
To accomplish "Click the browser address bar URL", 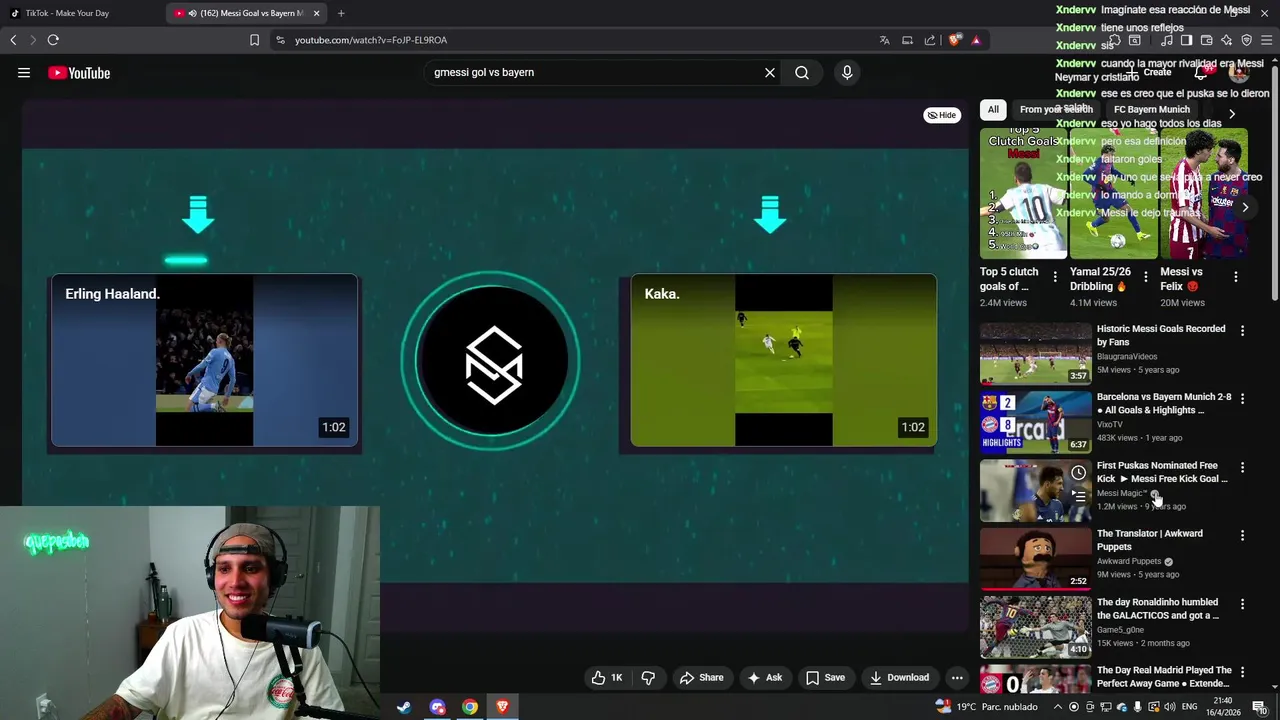I will [371, 40].
